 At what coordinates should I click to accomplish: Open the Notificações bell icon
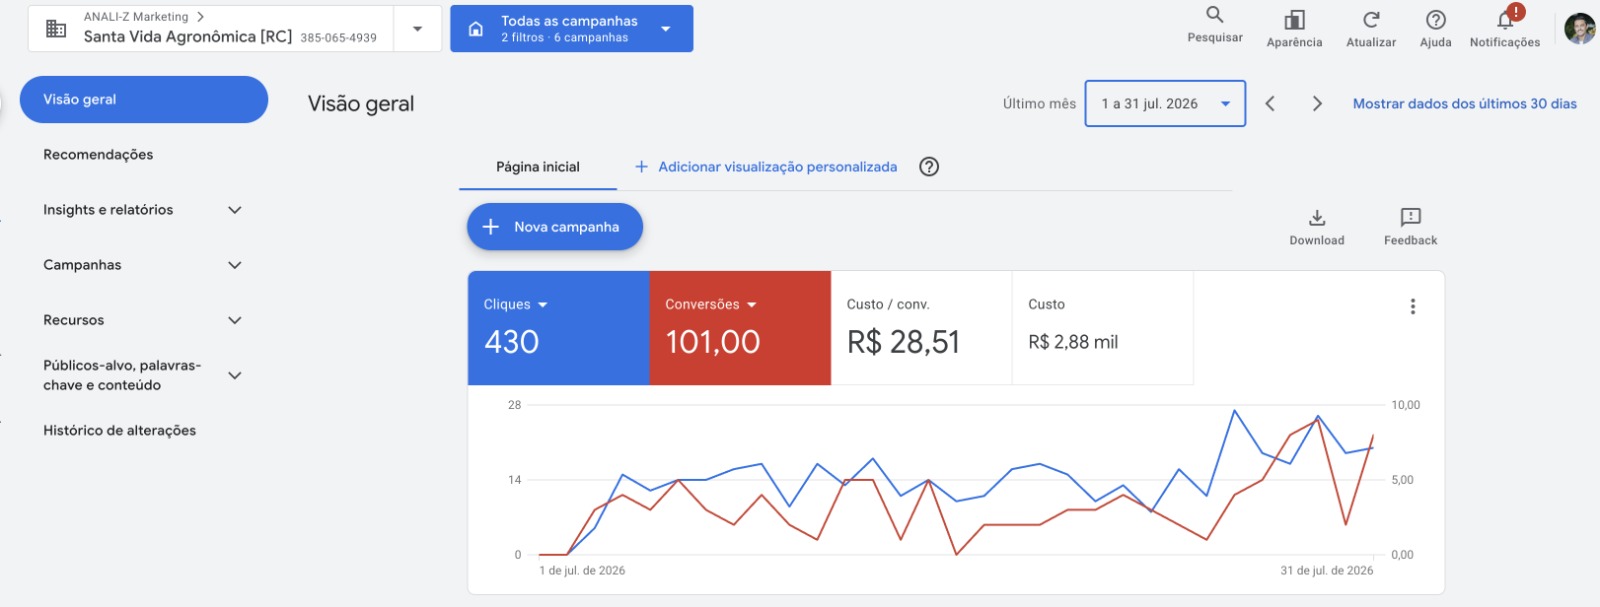tap(1505, 20)
